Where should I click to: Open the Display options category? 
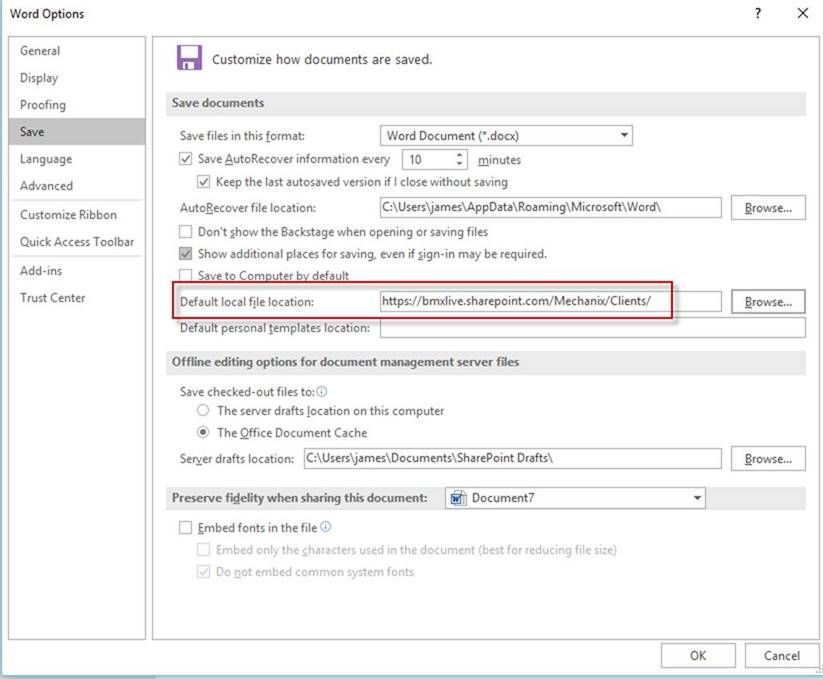[x=77, y=78]
